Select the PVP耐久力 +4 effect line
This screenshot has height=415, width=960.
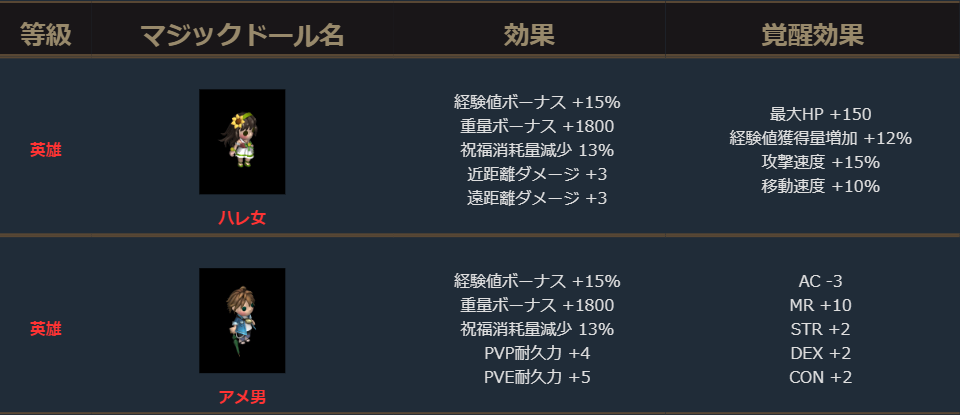537,353
